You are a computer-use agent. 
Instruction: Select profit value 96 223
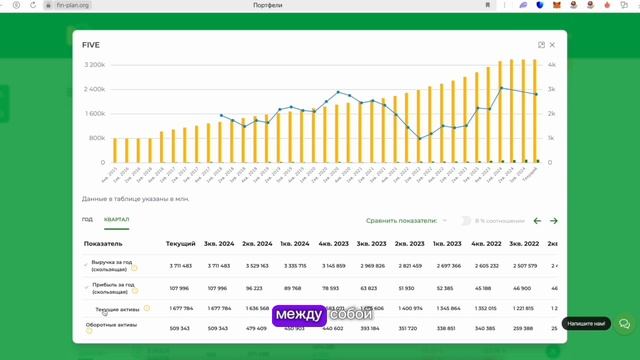(254, 288)
